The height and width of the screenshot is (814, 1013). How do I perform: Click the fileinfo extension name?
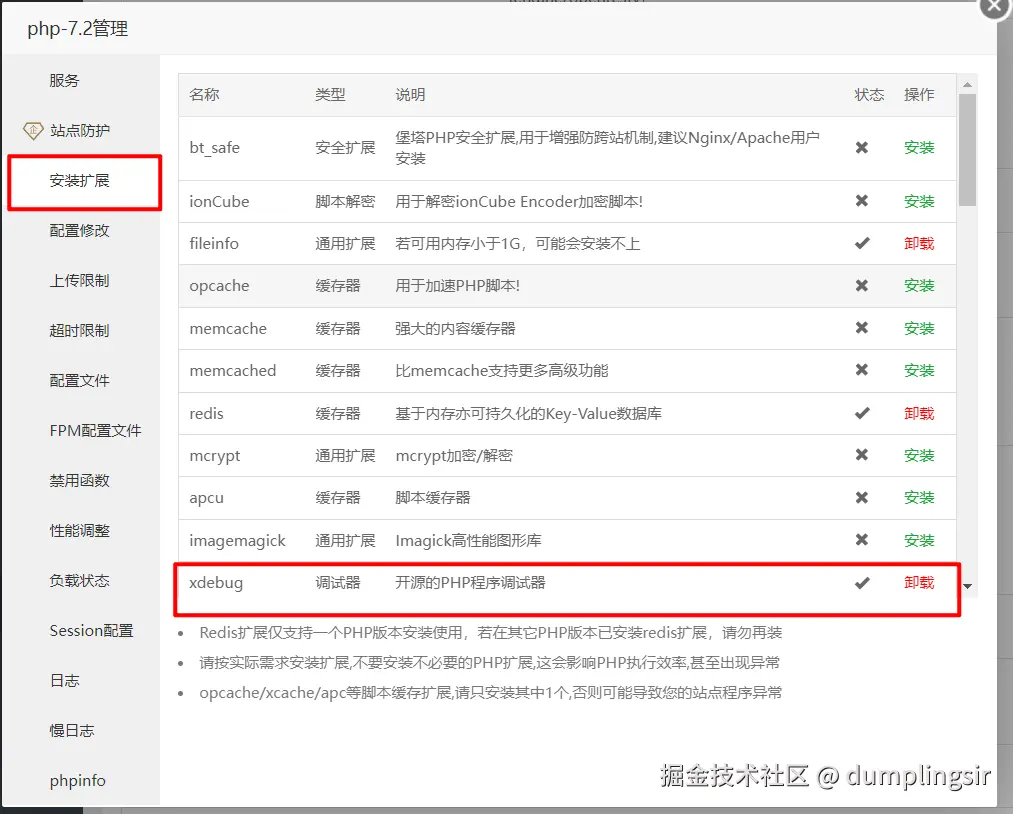(214, 244)
